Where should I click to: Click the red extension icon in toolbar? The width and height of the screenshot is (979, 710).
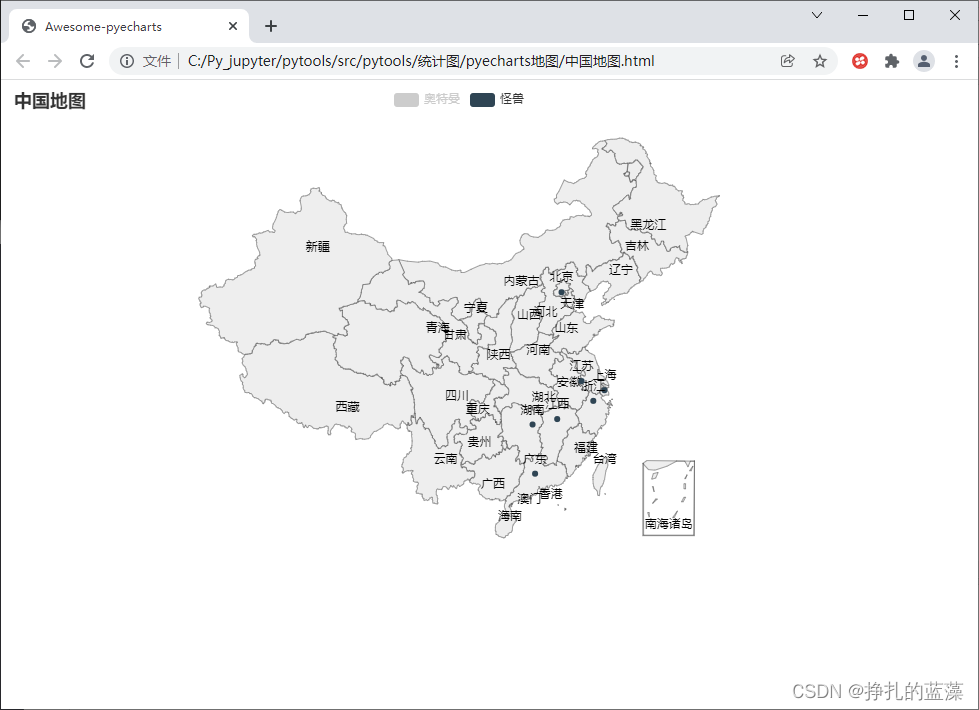pos(860,61)
